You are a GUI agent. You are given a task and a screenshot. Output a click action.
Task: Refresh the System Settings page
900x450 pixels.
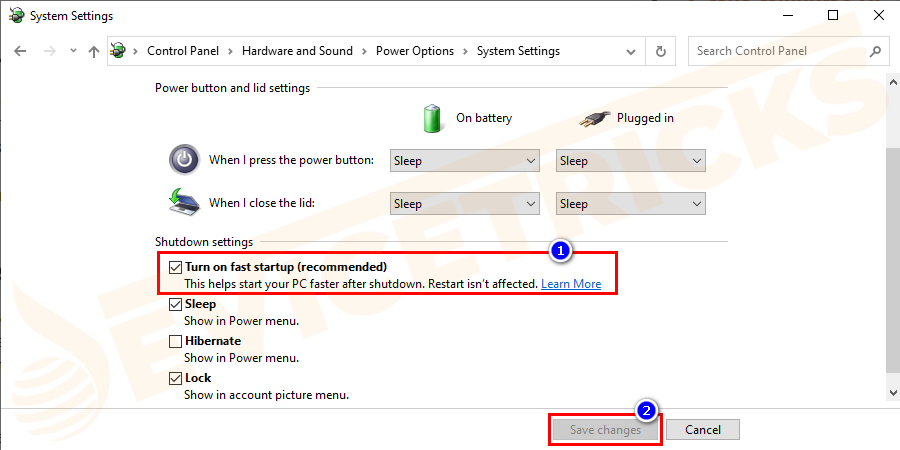tap(660, 51)
